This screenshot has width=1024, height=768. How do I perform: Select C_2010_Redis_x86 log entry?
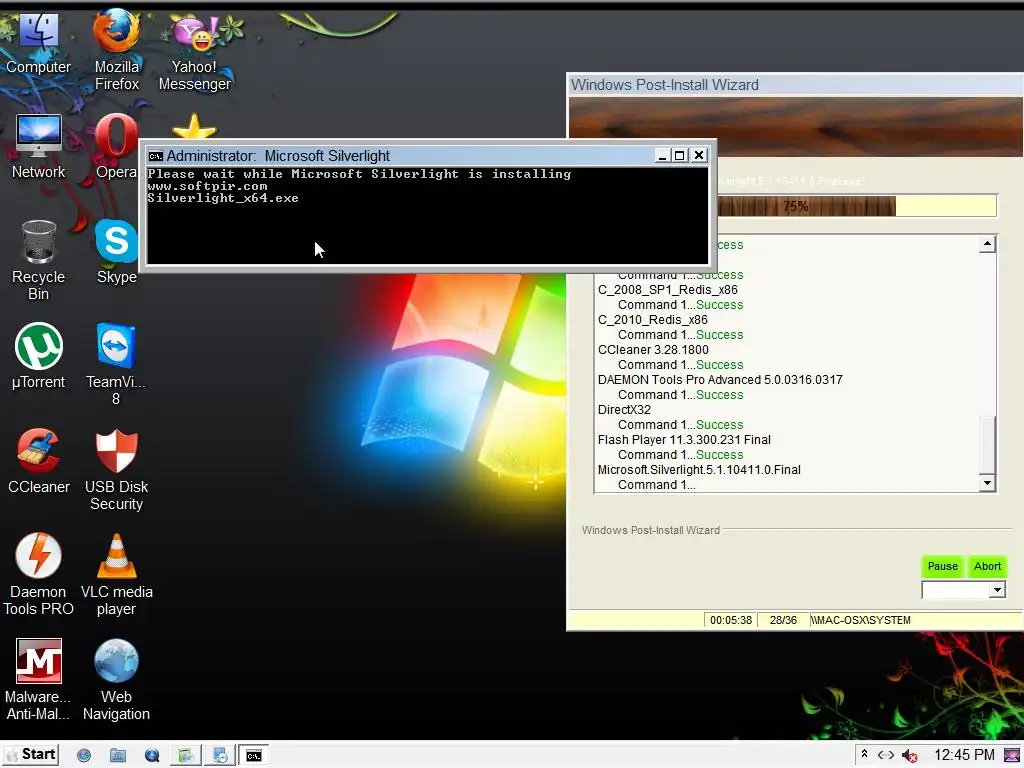click(652, 319)
